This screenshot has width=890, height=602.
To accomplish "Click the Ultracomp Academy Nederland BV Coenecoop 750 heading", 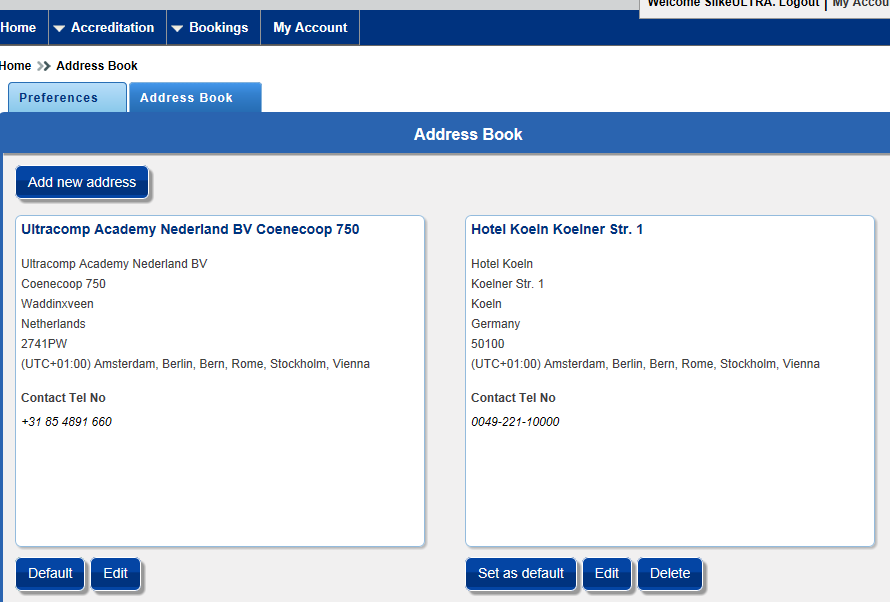I will 190,229.
